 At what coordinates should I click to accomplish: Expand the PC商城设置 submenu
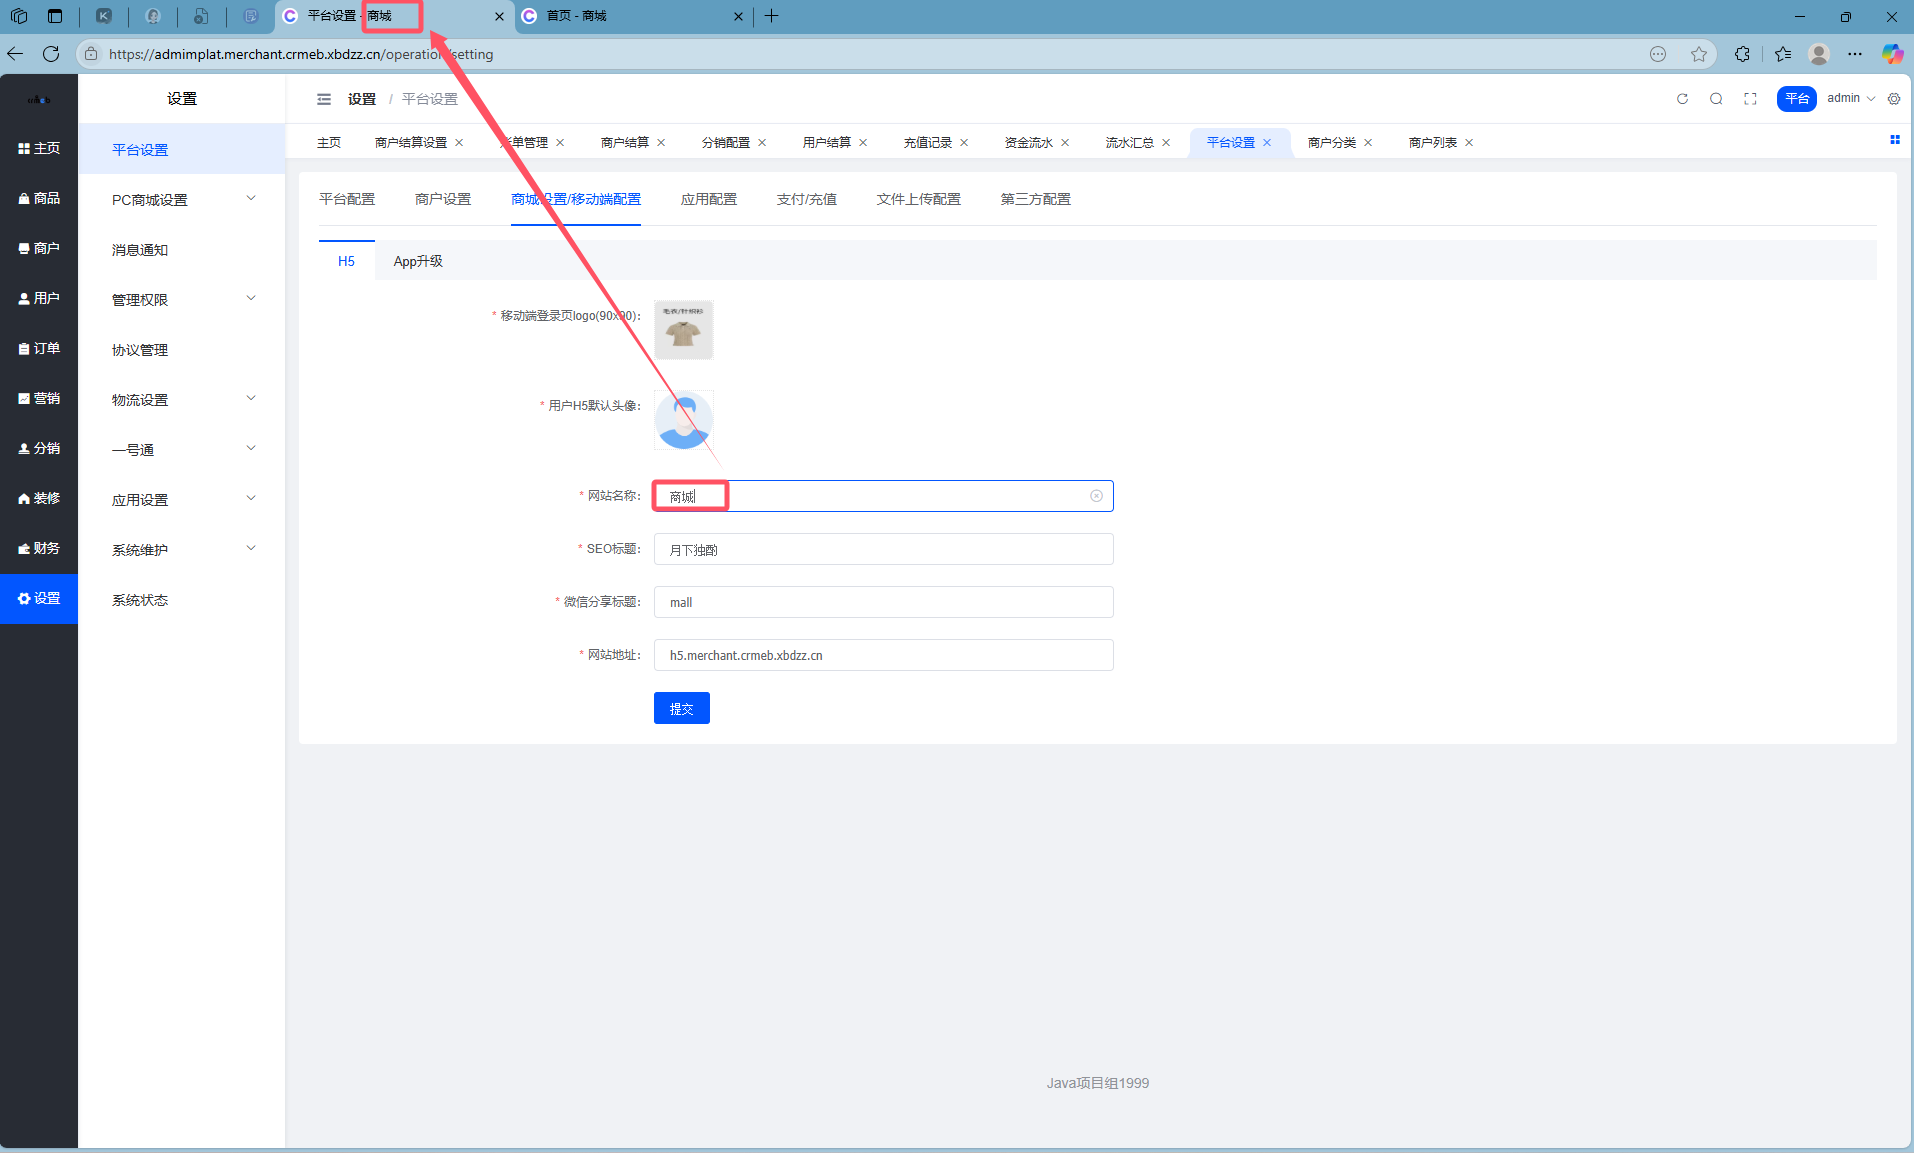coord(182,199)
